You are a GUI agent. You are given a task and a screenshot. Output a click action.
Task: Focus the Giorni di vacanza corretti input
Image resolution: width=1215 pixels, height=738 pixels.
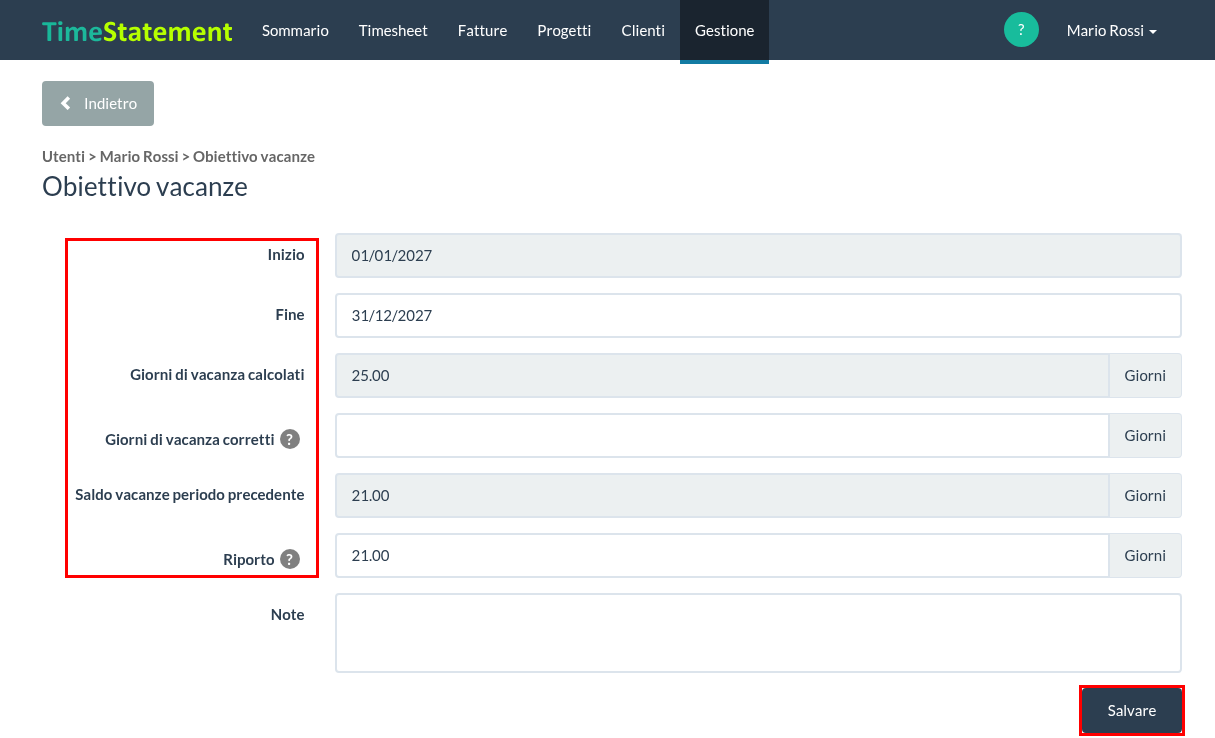click(x=722, y=435)
